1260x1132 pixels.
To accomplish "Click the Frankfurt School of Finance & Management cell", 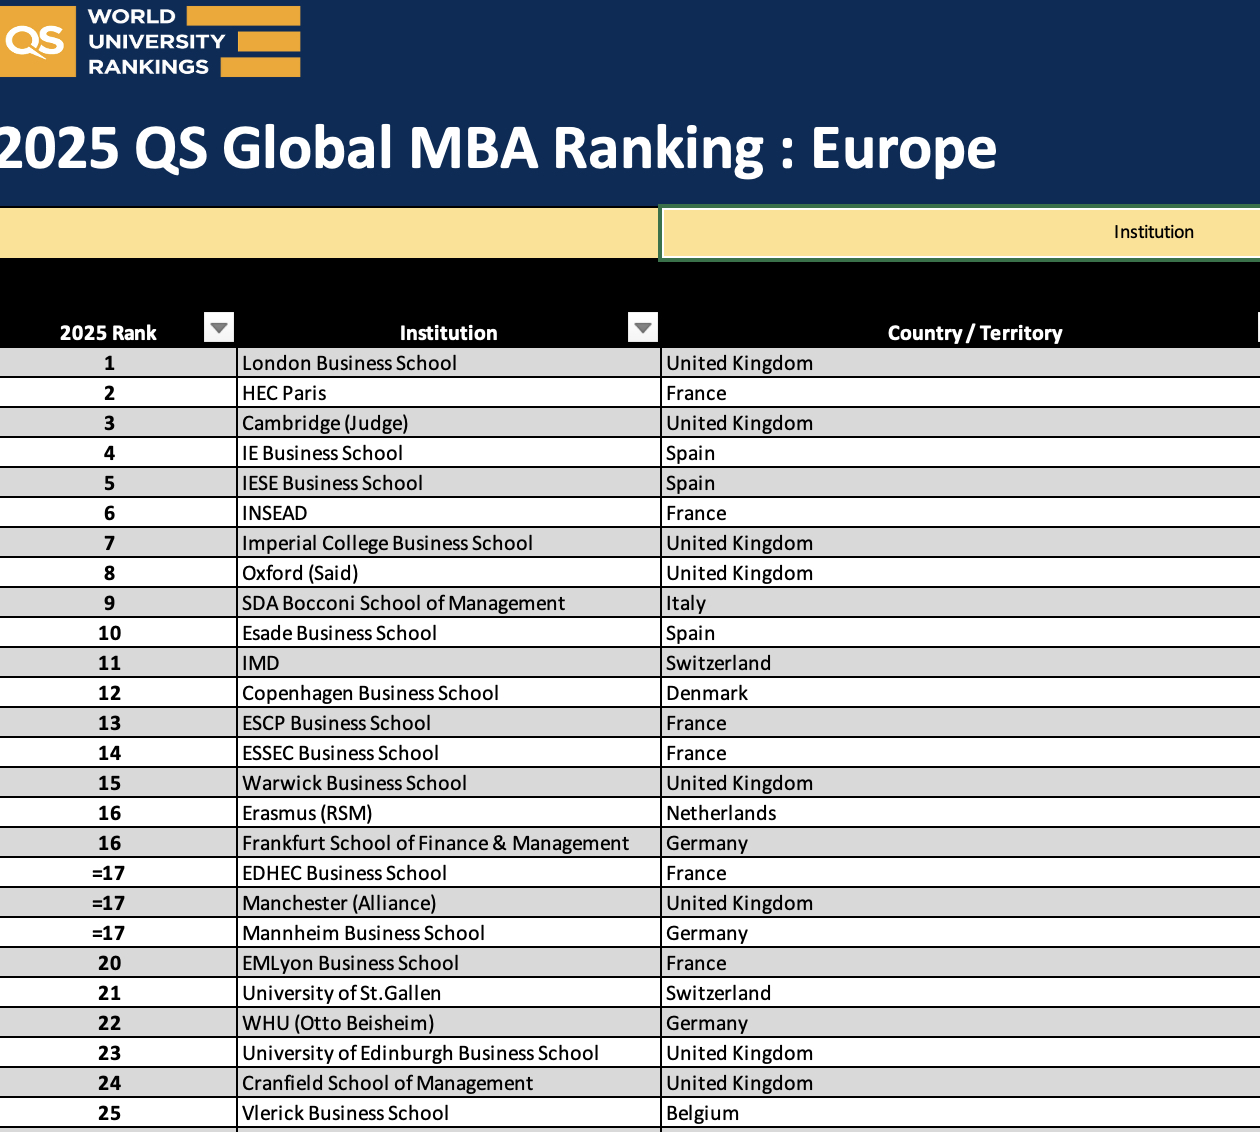I will coord(435,843).
